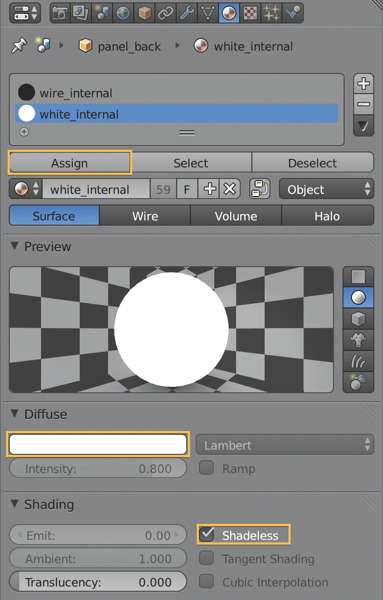Click the Translucency value slider
Screen dimensions: 383x600
click(98, 582)
